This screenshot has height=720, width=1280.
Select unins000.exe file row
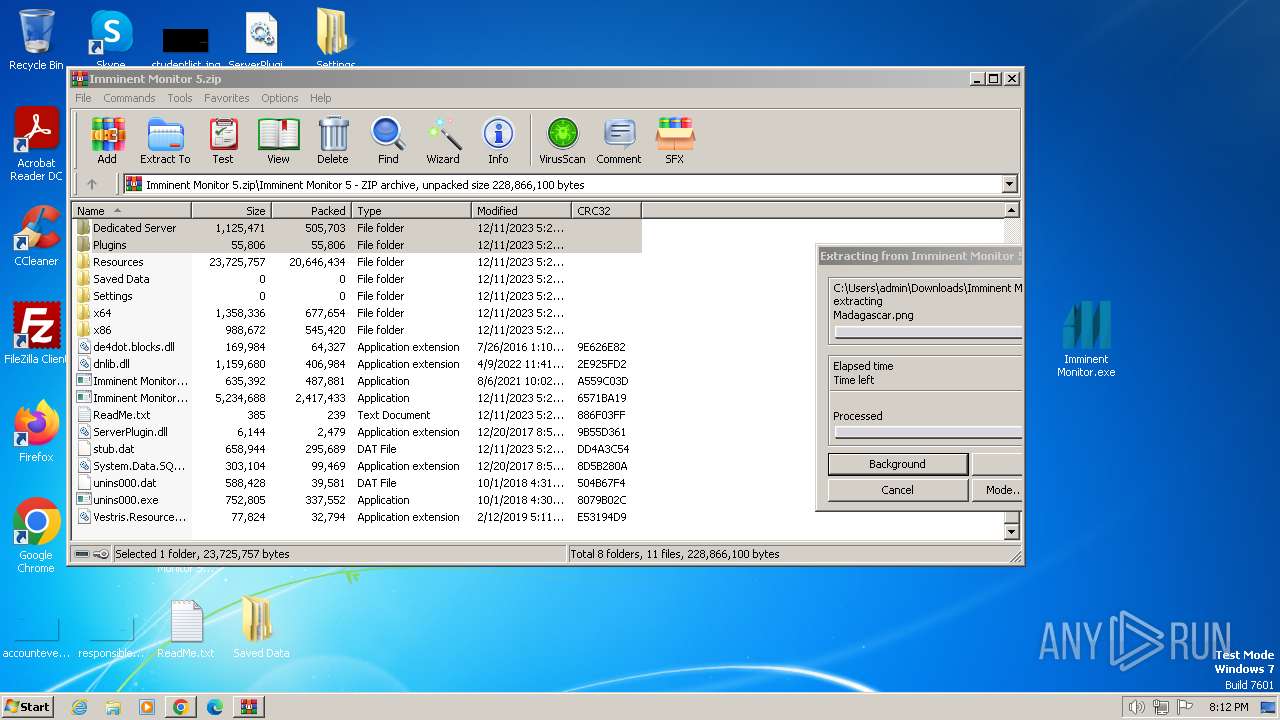(x=356, y=500)
